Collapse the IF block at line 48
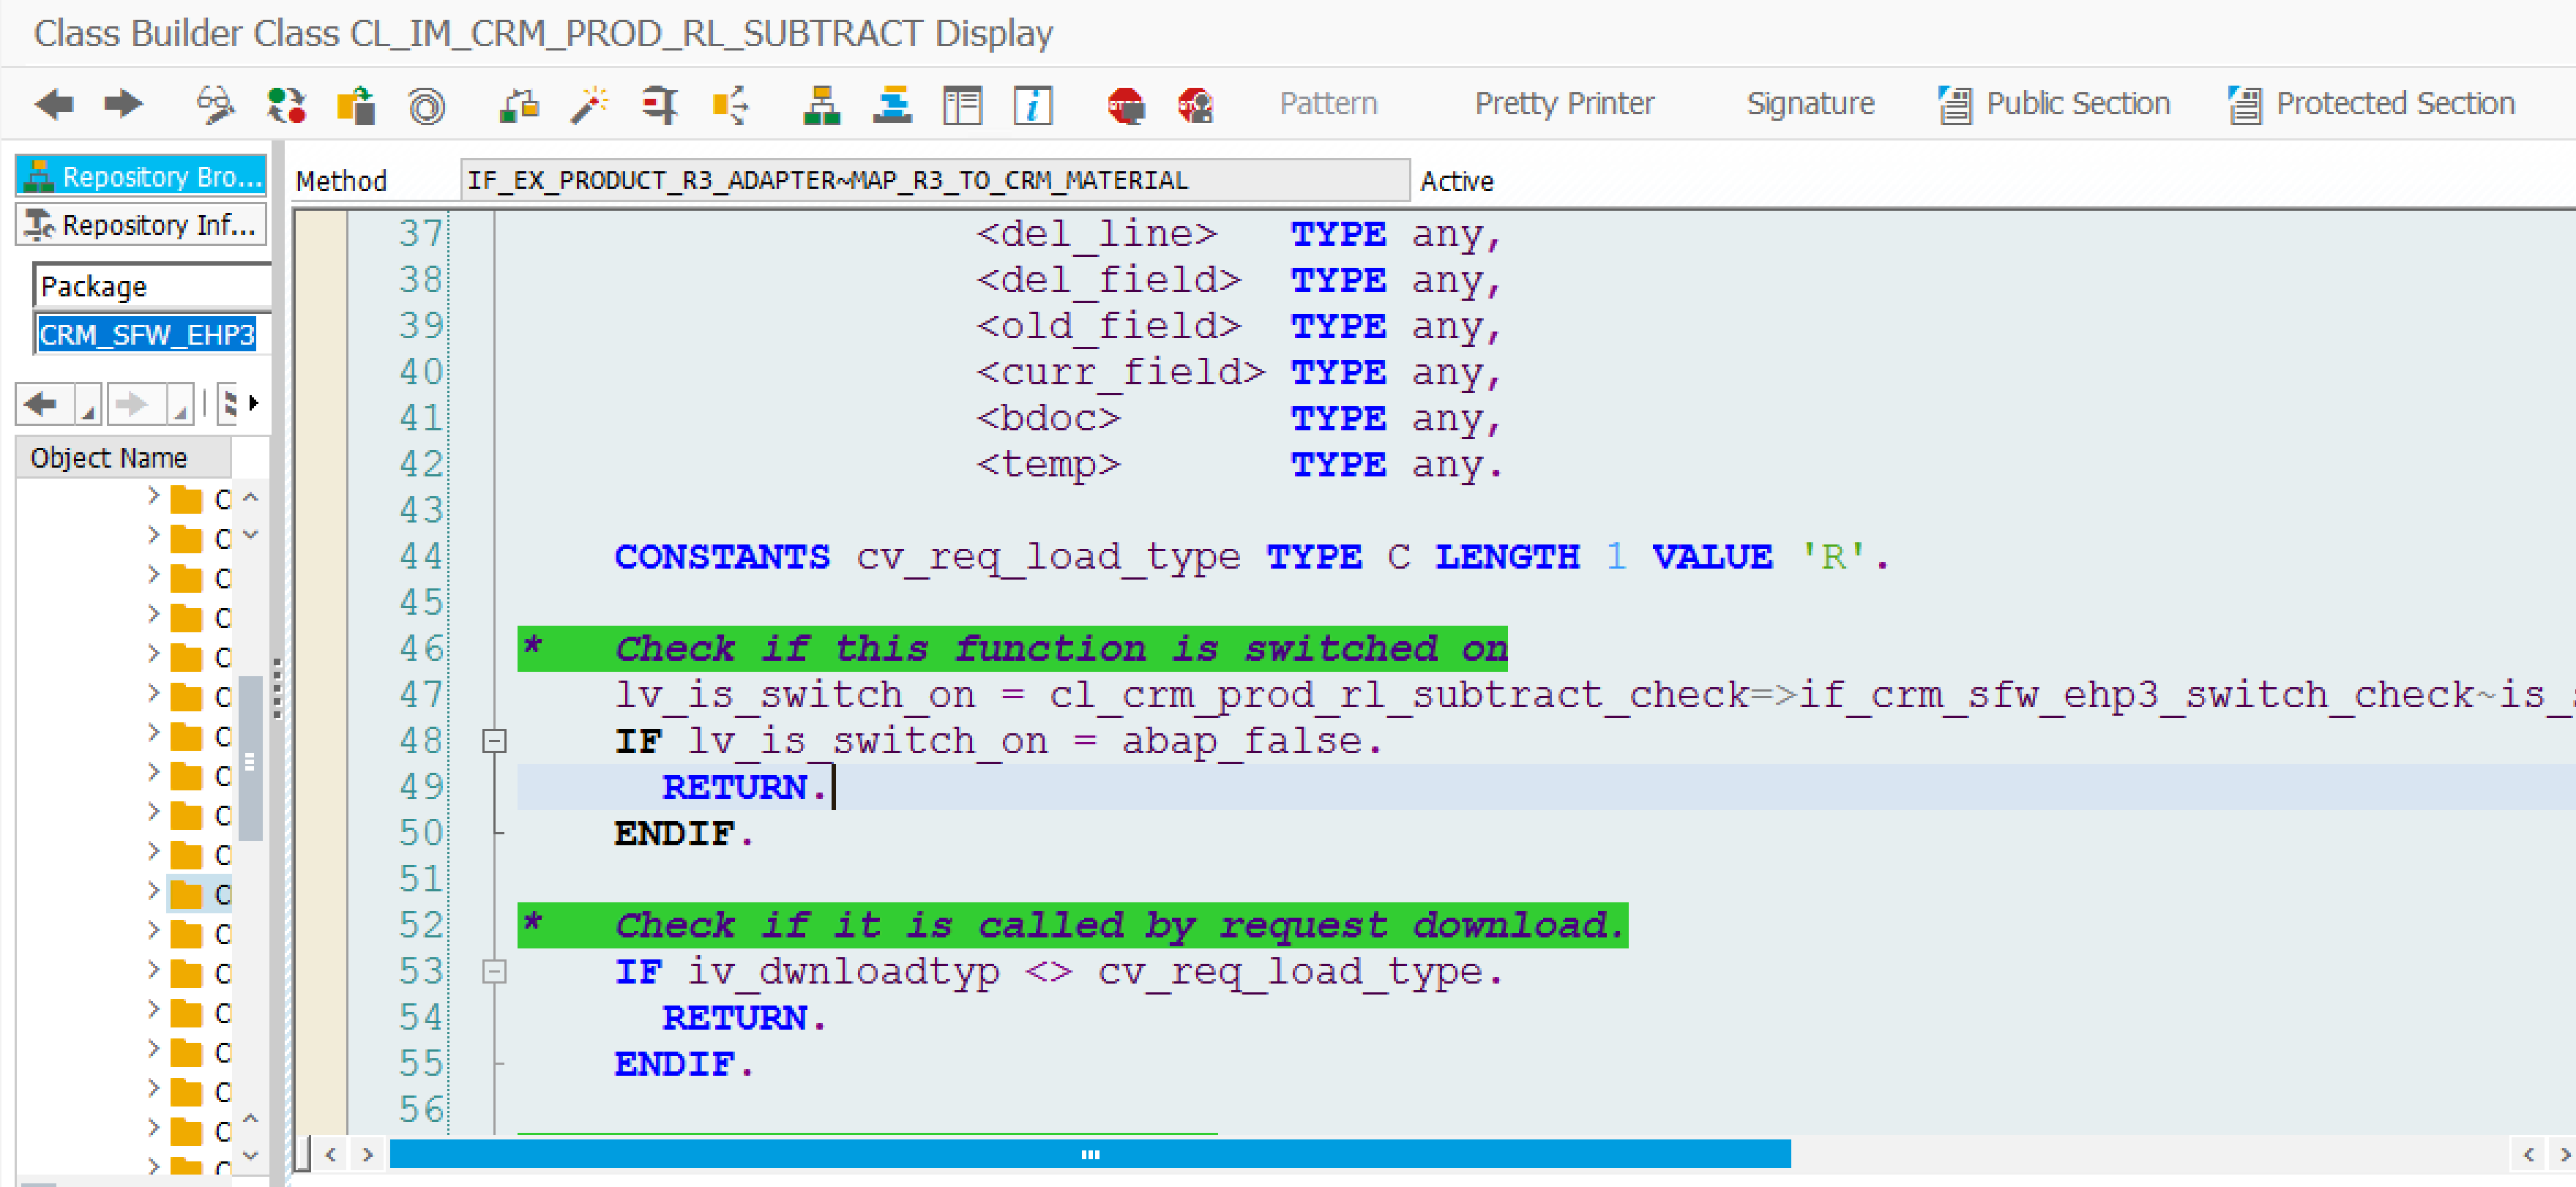This screenshot has width=2576, height=1187. pos(494,741)
